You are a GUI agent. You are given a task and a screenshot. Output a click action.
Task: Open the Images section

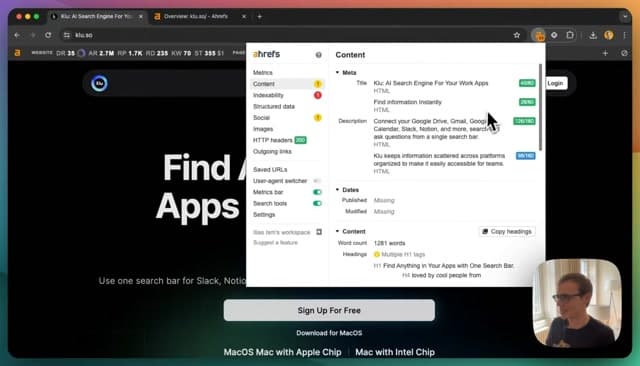pyautogui.click(x=263, y=129)
